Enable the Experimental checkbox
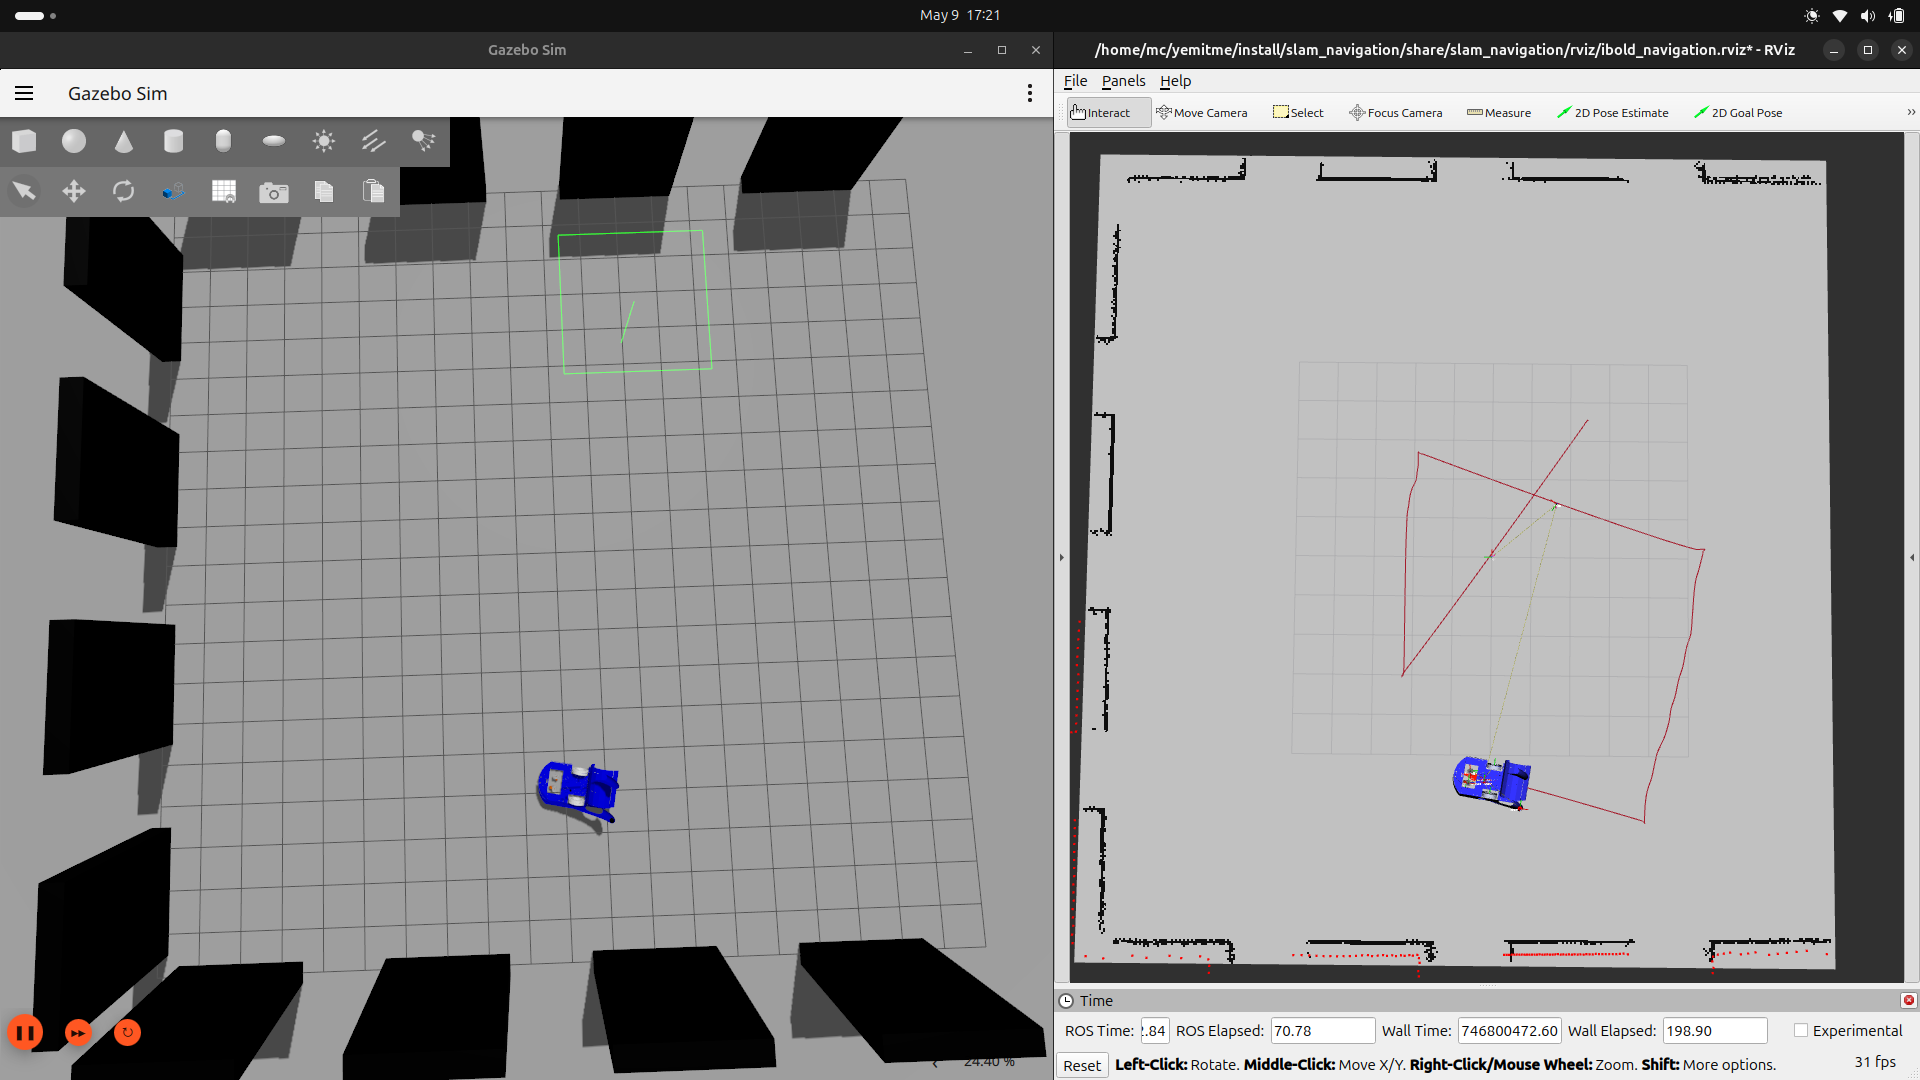 coord(1801,1030)
